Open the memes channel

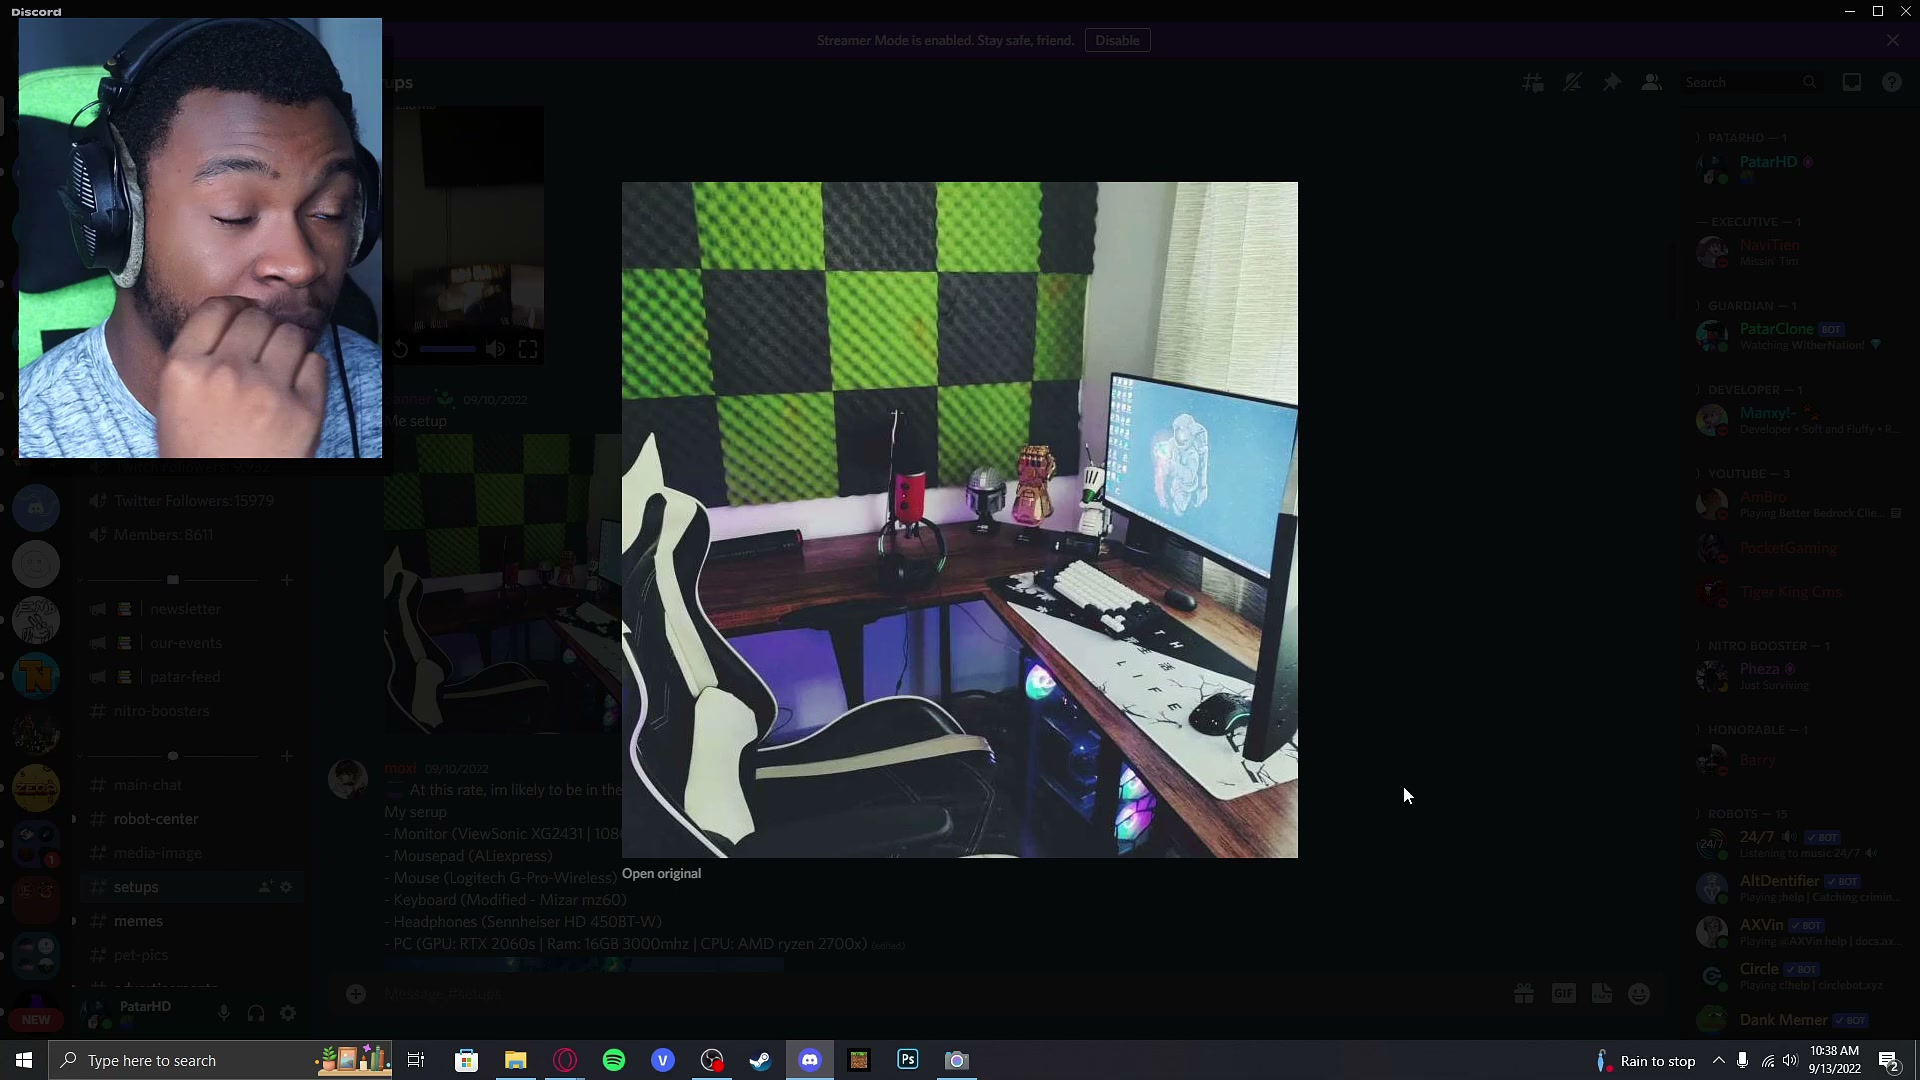[190, 921]
